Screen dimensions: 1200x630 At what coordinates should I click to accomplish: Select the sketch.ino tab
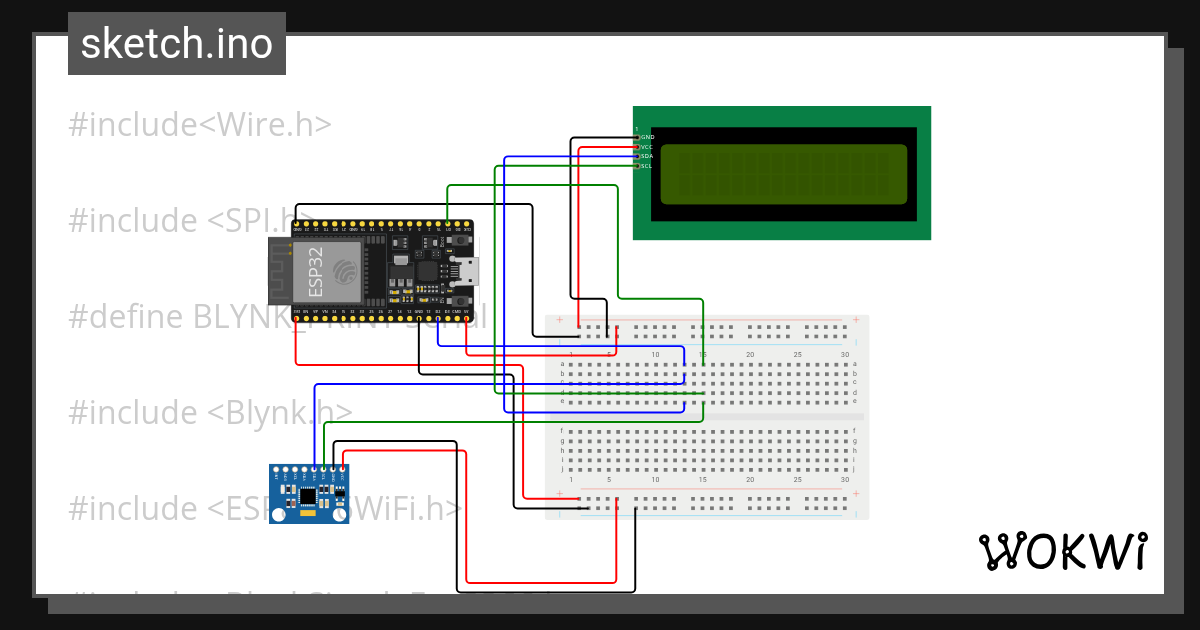point(176,42)
